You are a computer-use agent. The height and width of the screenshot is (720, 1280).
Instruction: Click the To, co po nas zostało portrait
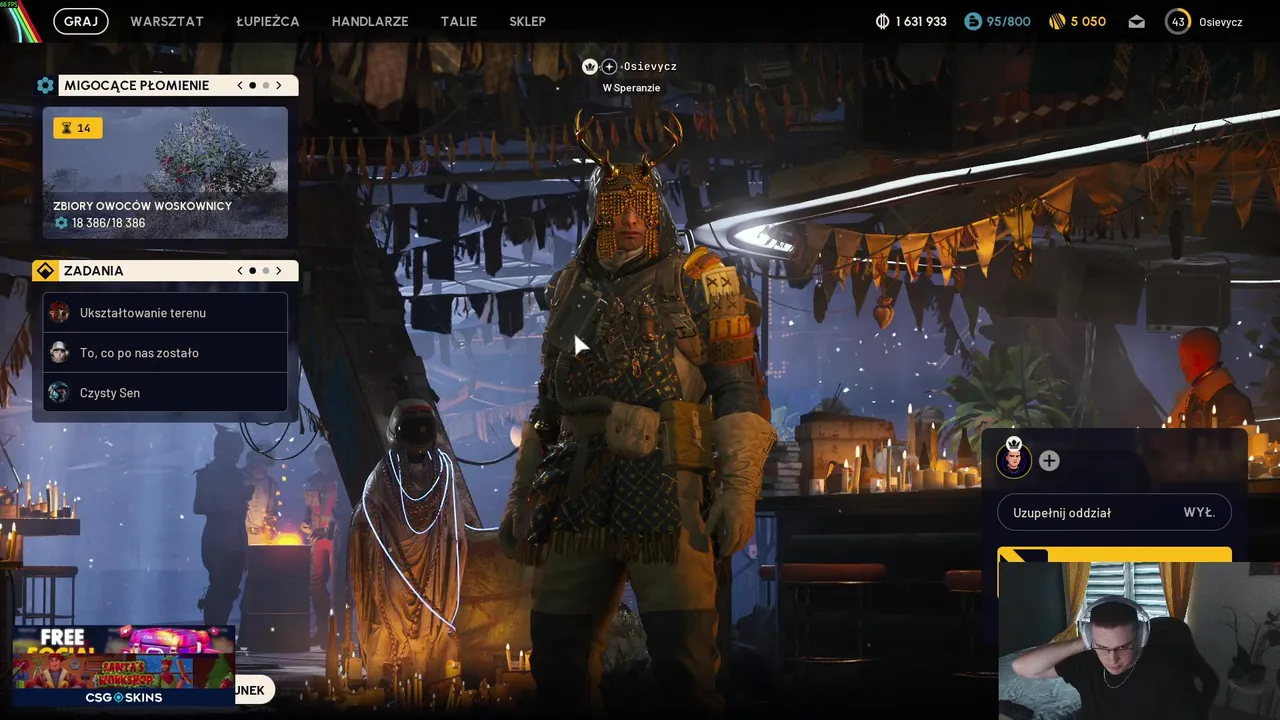[59, 353]
